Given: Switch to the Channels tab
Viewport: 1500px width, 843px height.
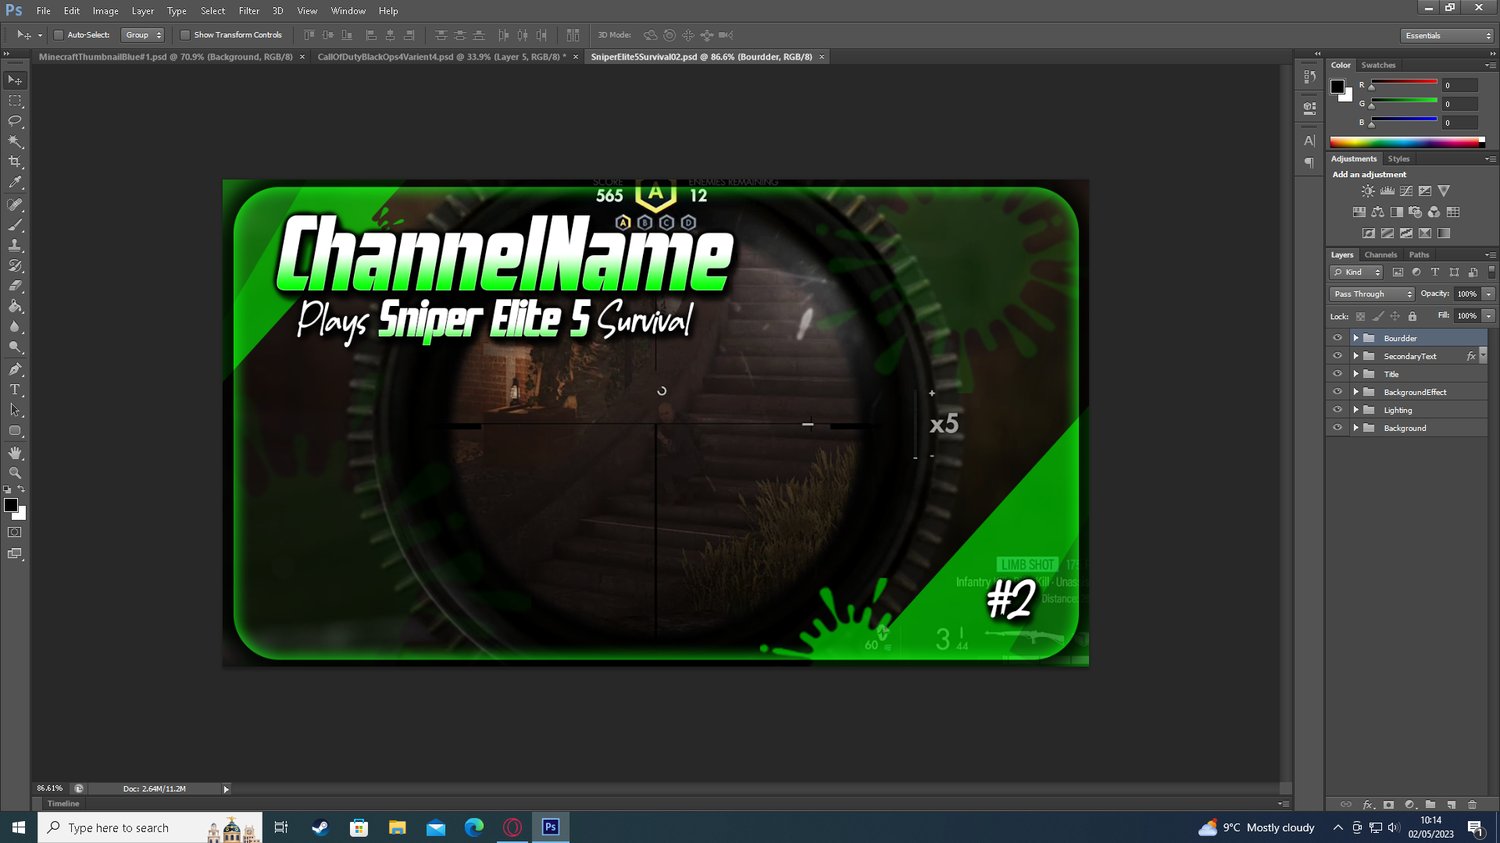Looking at the screenshot, I should 1381,255.
